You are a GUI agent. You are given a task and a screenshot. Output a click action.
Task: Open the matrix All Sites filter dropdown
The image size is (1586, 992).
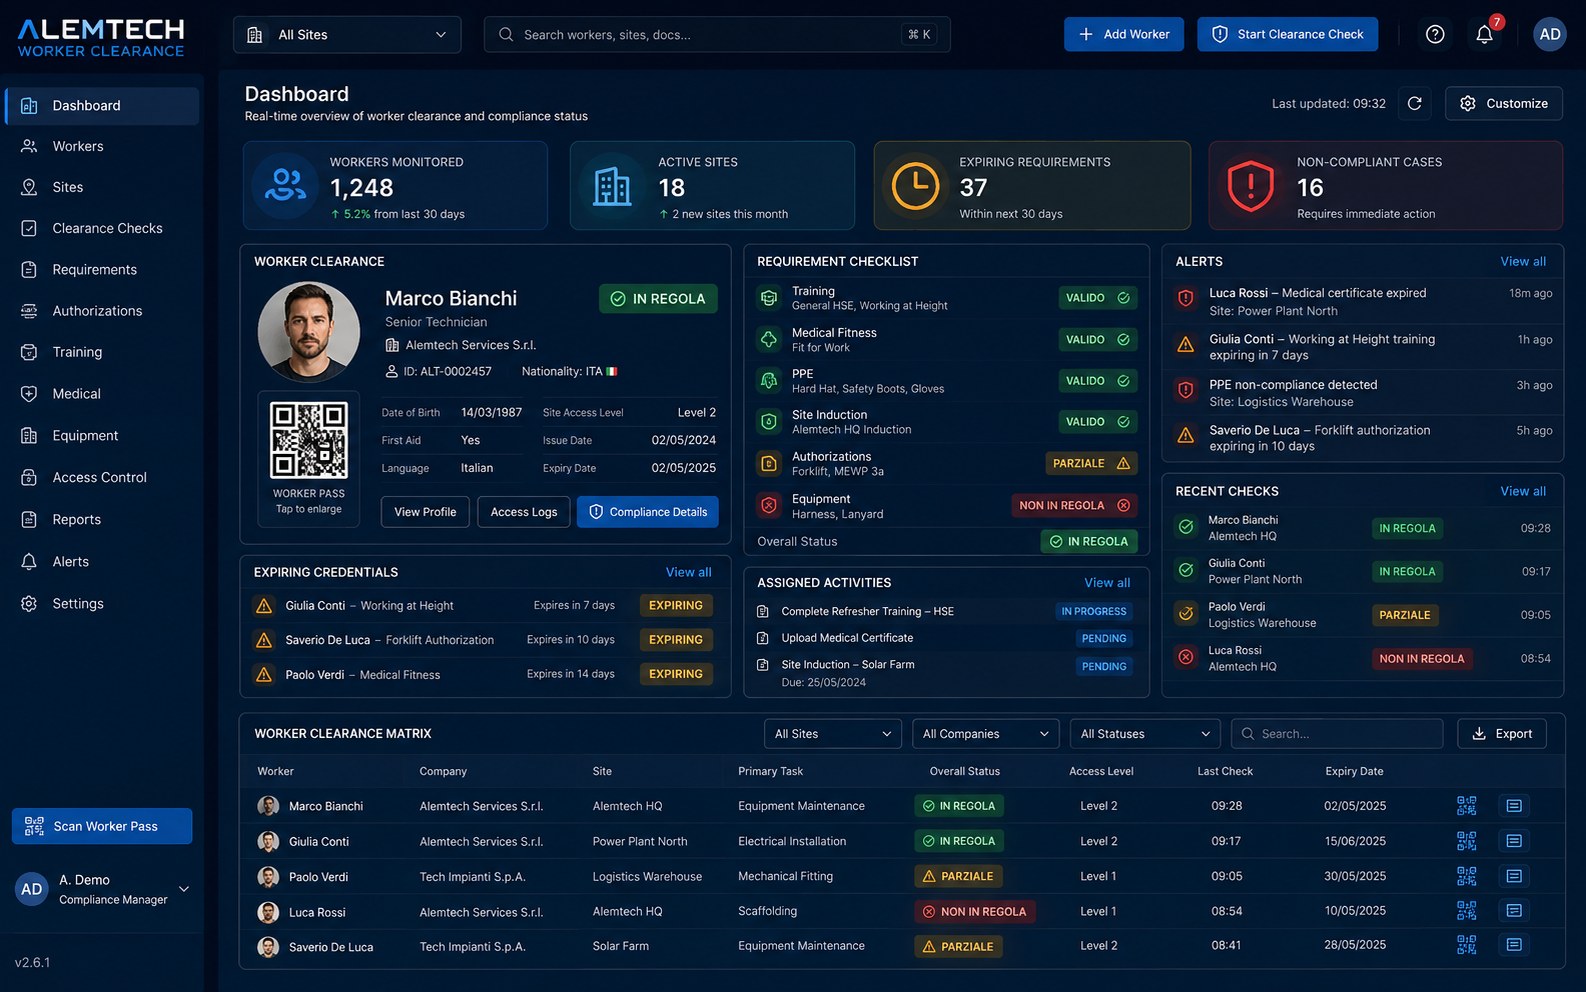point(832,734)
